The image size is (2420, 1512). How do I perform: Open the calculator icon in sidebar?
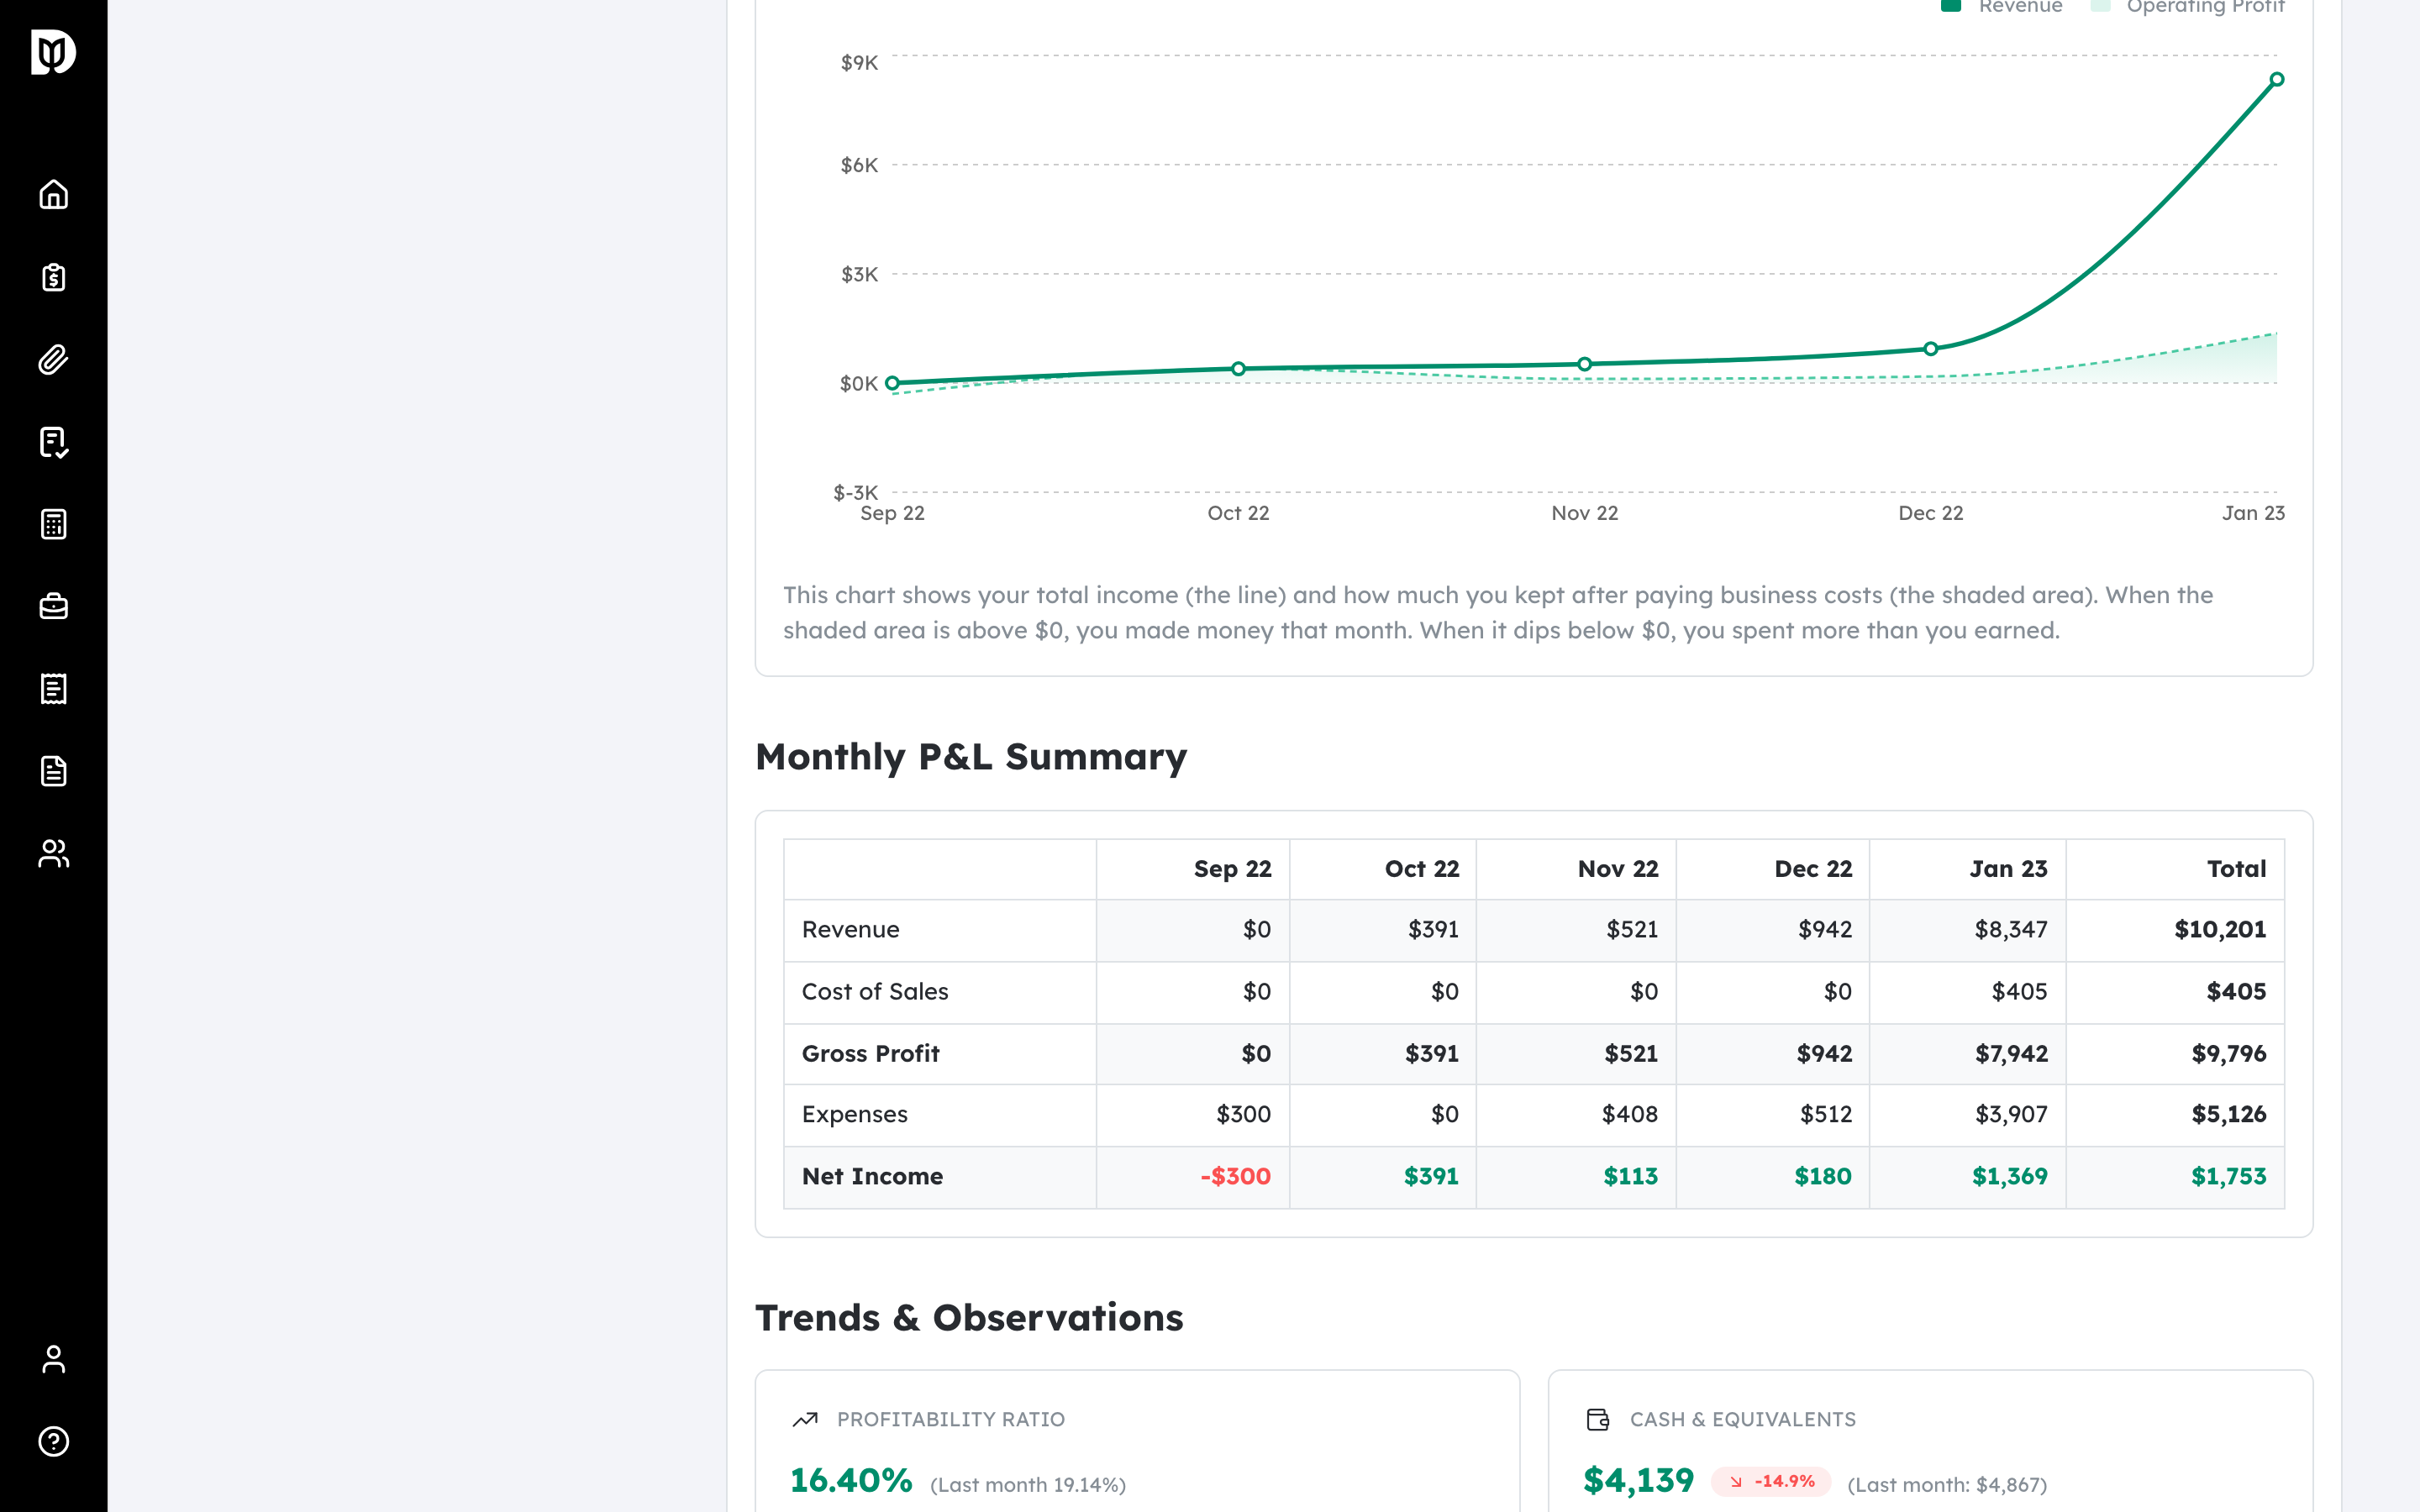click(53, 524)
